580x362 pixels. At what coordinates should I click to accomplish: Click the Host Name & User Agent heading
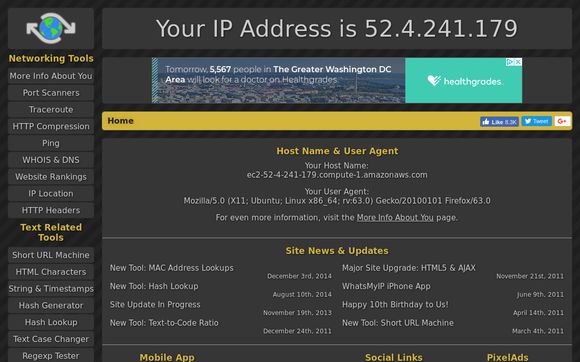[x=337, y=151]
